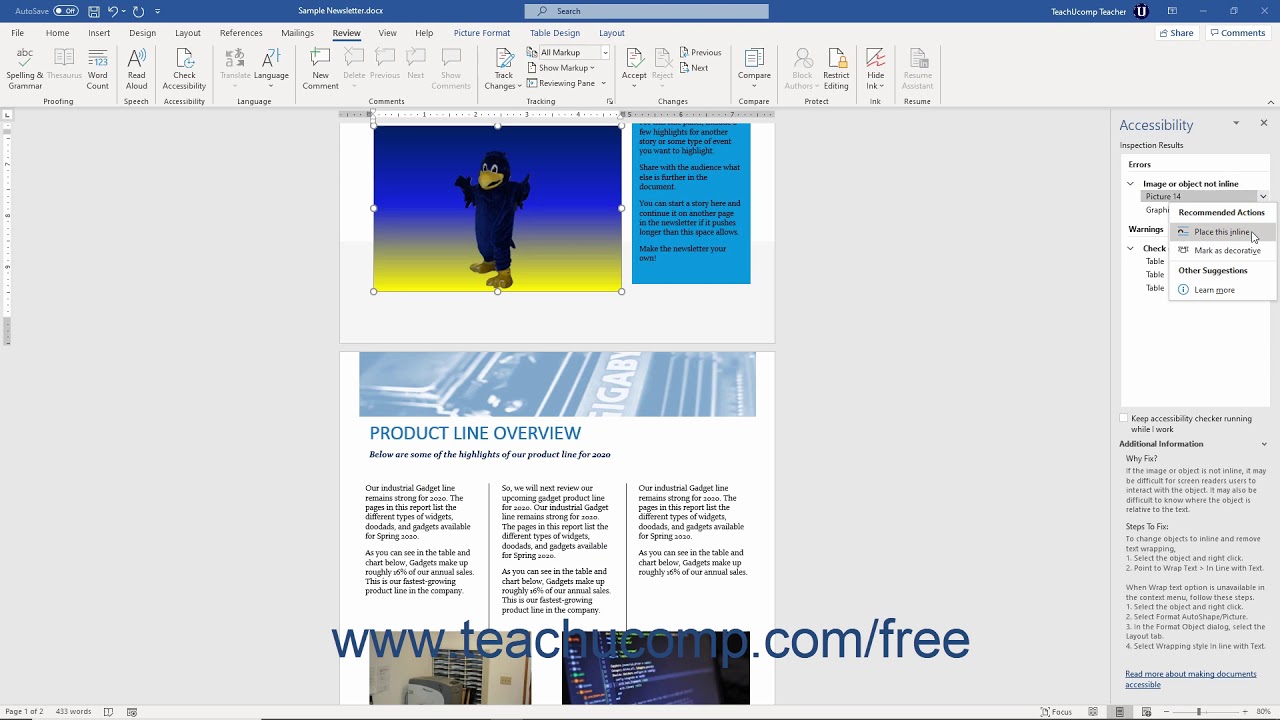
Task: Collapse the Image or object not inline group
Action: [1130, 184]
